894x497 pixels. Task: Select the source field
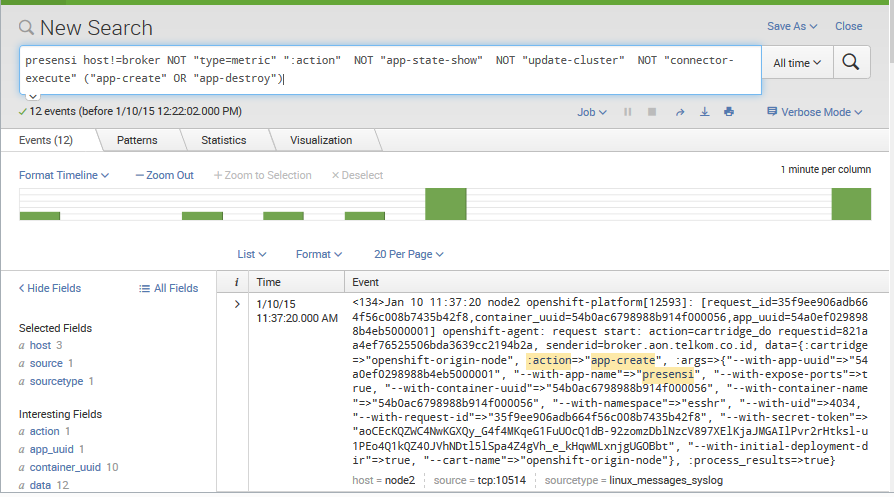click(46, 363)
